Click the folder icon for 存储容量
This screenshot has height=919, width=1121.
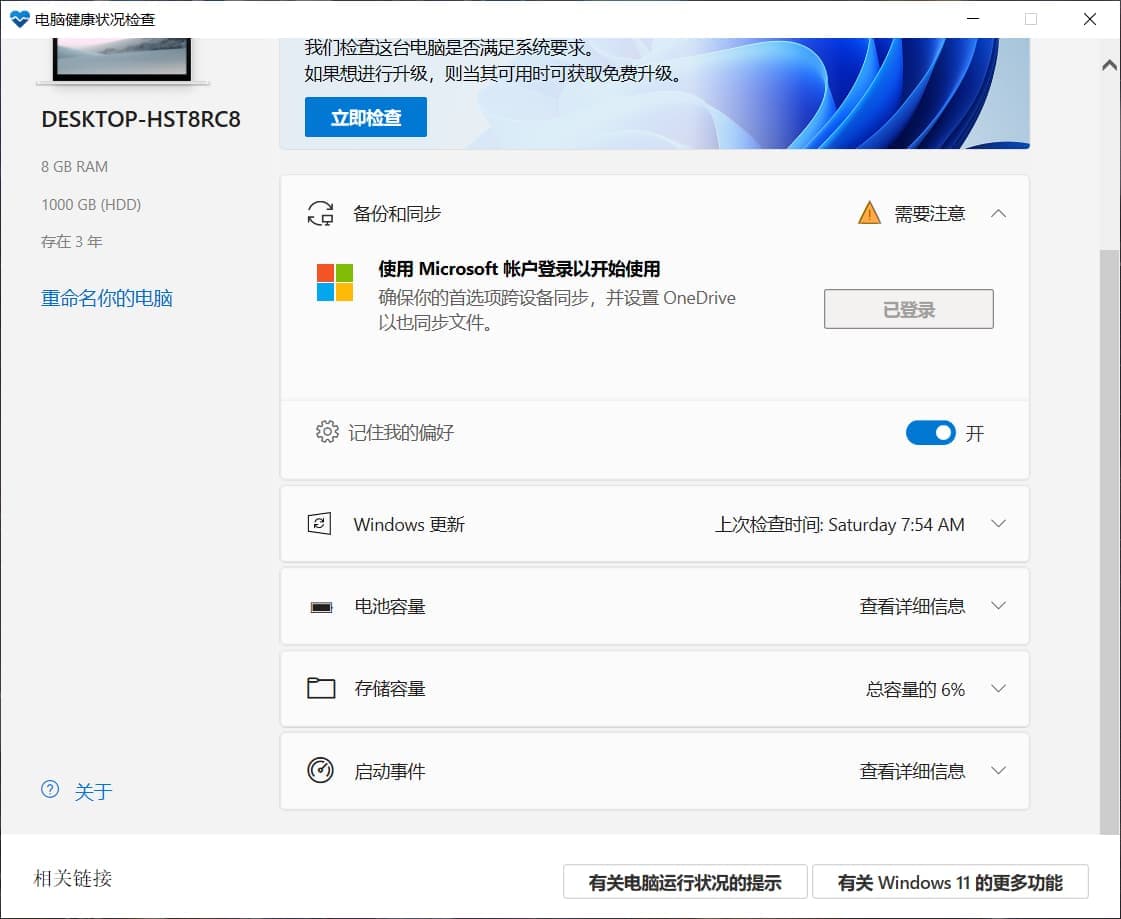[x=320, y=688]
